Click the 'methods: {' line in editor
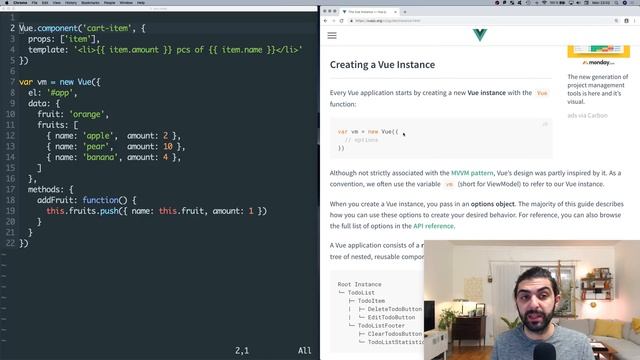The width and height of the screenshot is (640, 360). (51, 189)
